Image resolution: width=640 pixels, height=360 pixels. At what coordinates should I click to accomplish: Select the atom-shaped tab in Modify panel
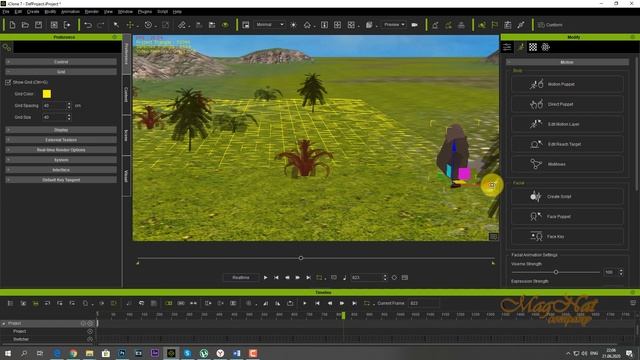546,47
